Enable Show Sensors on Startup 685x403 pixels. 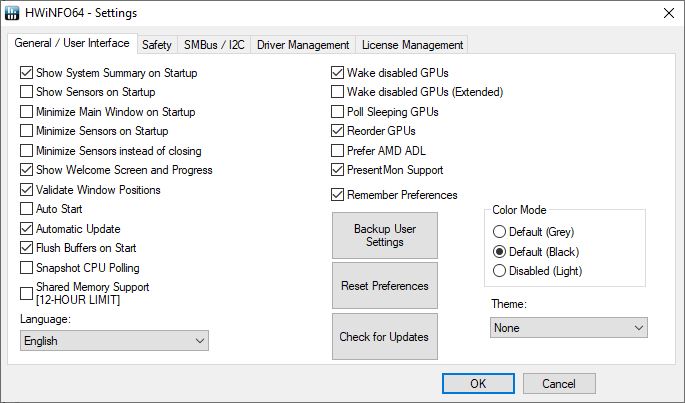[x=27, y=92]
